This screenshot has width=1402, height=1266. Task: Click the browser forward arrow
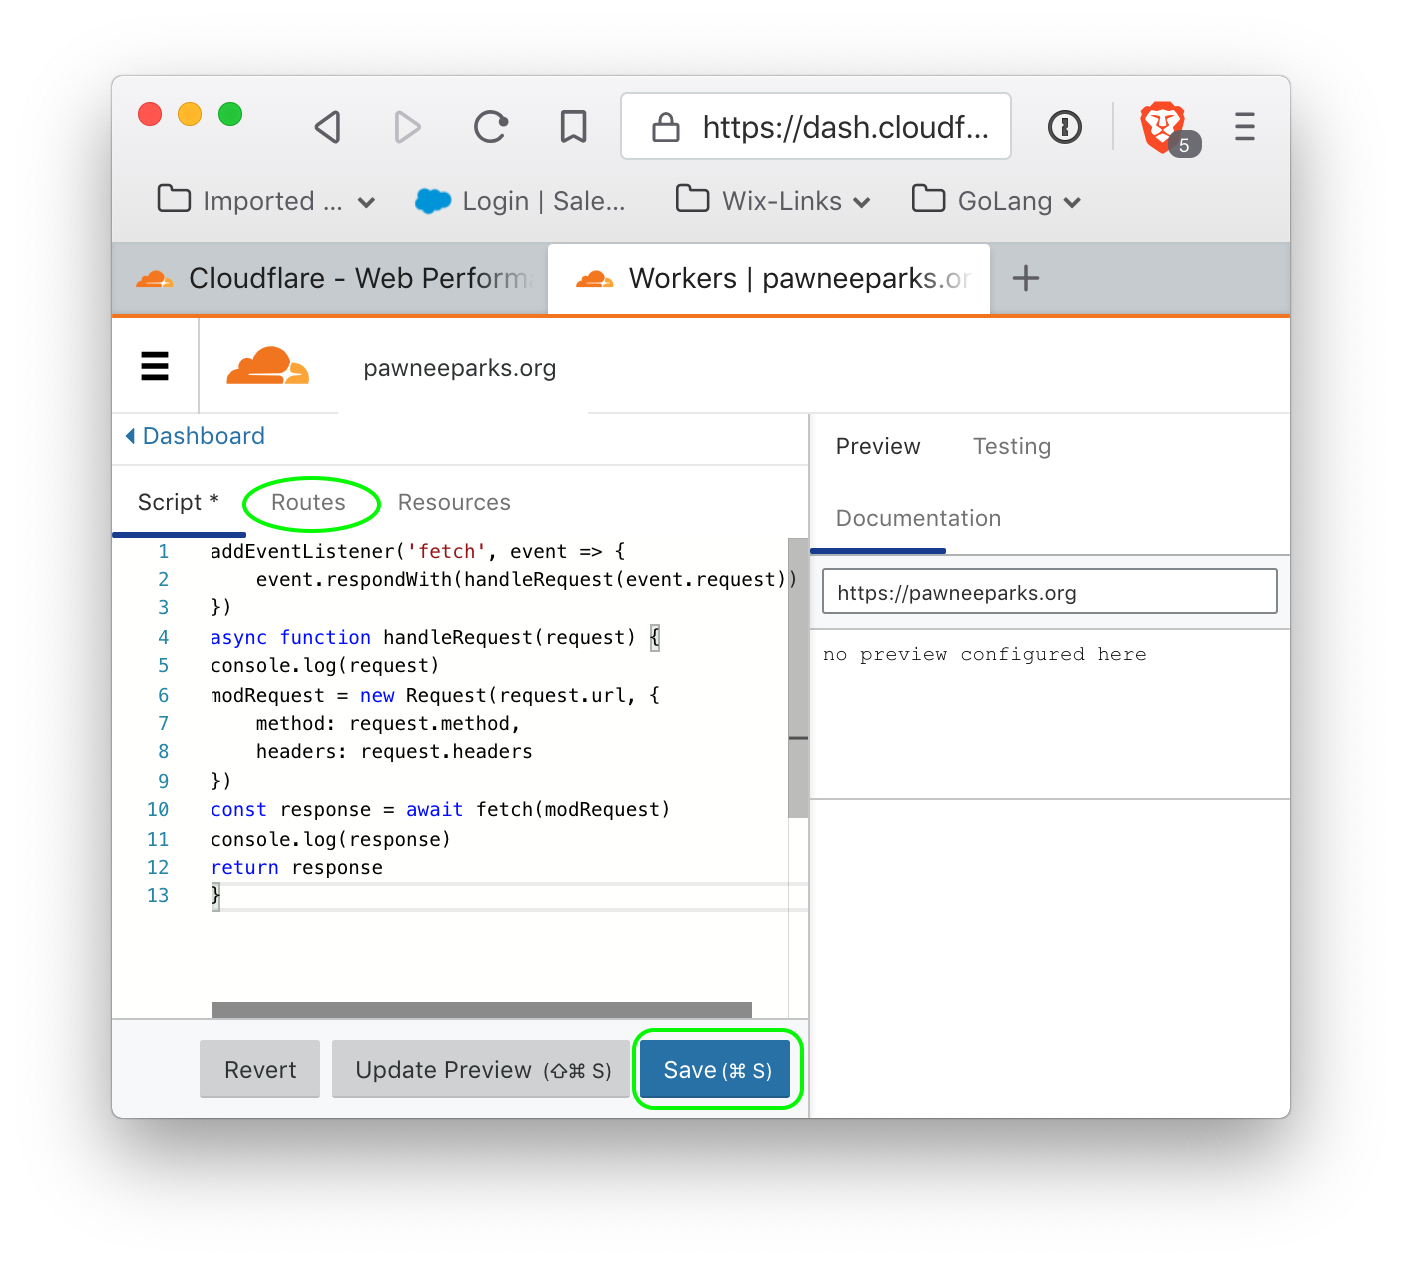click(407, 127)
